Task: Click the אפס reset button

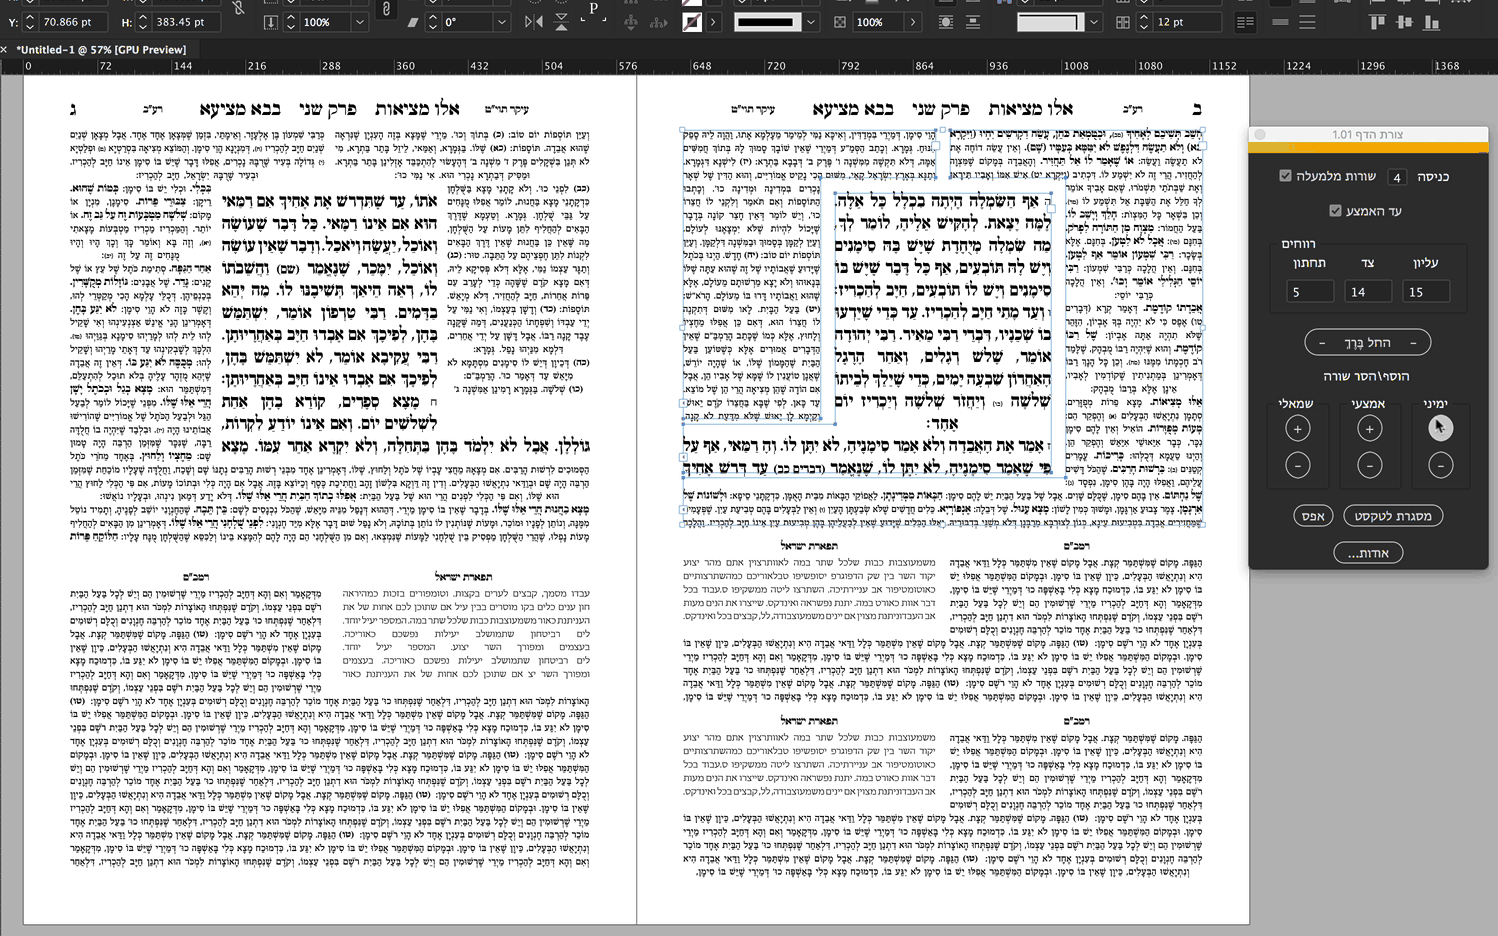Action: [x=1313, y=516]
